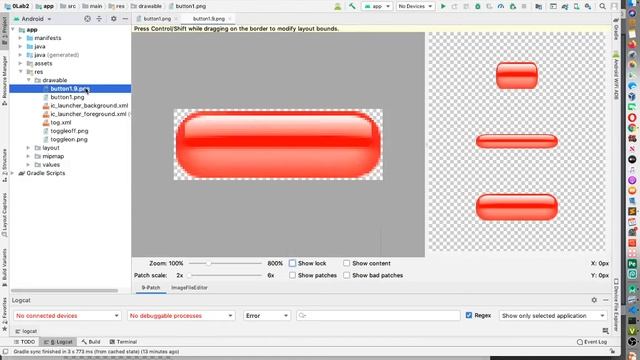Expand the layout folder
The width and height of the screenshot is (640, 360).
pyautogui.click(x=29, y=148)
